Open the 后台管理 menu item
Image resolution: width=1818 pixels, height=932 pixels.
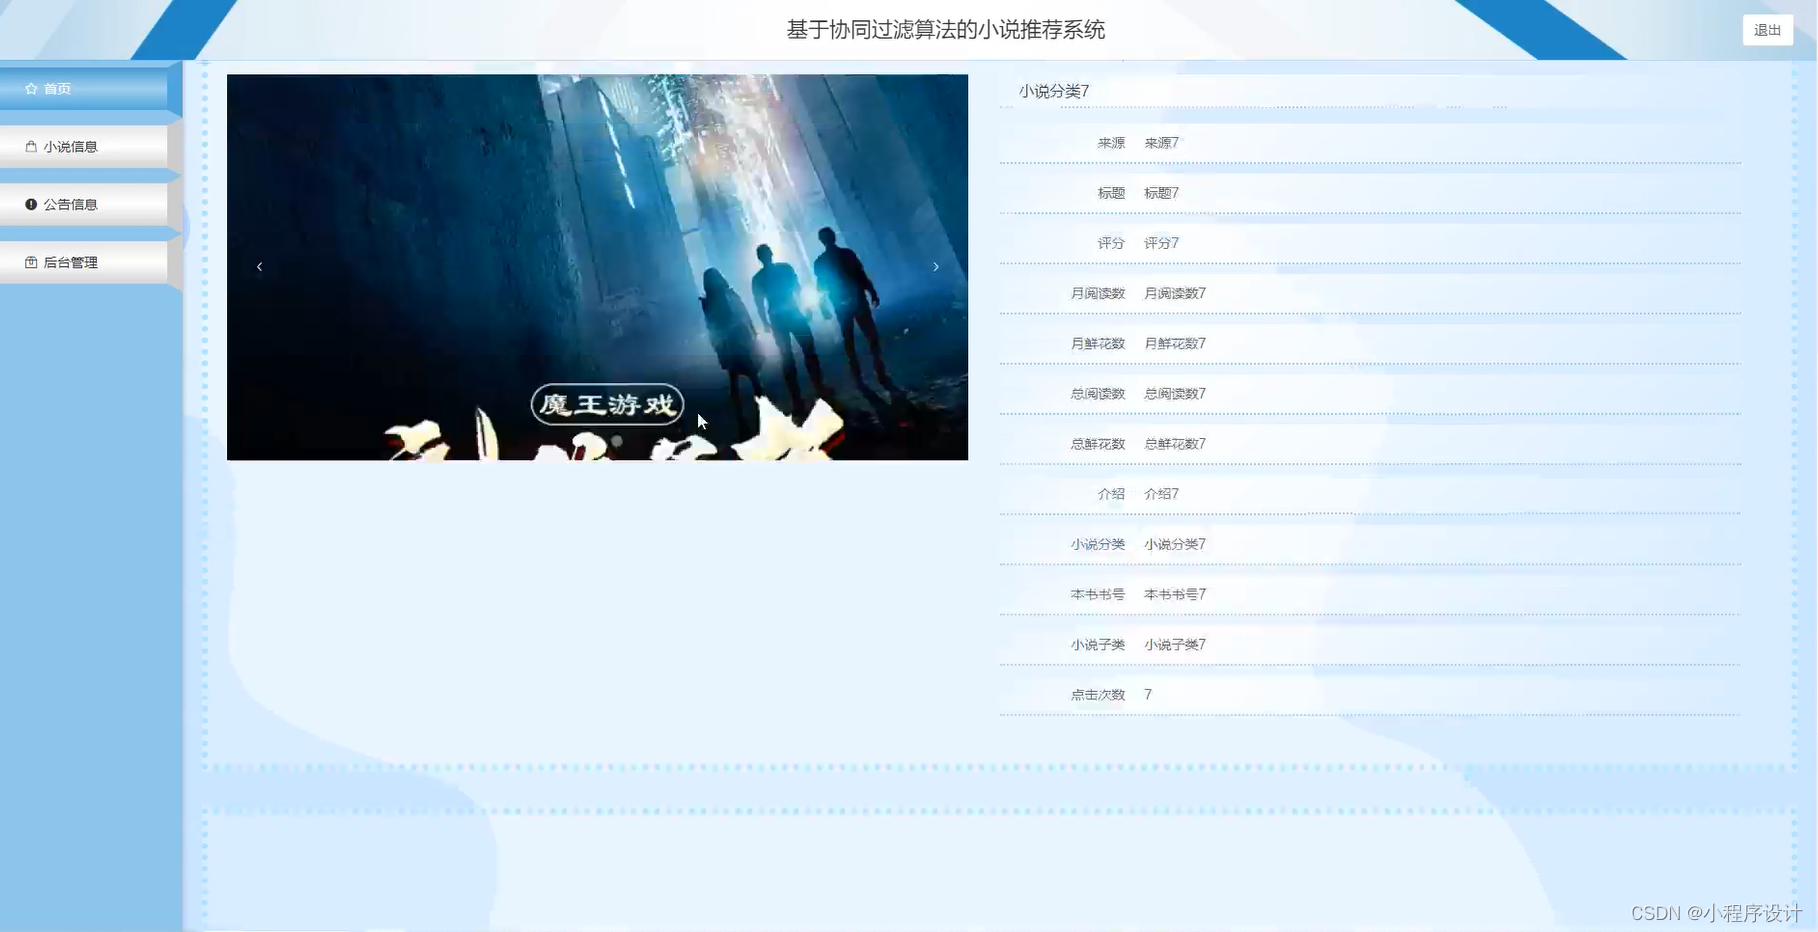84,263
